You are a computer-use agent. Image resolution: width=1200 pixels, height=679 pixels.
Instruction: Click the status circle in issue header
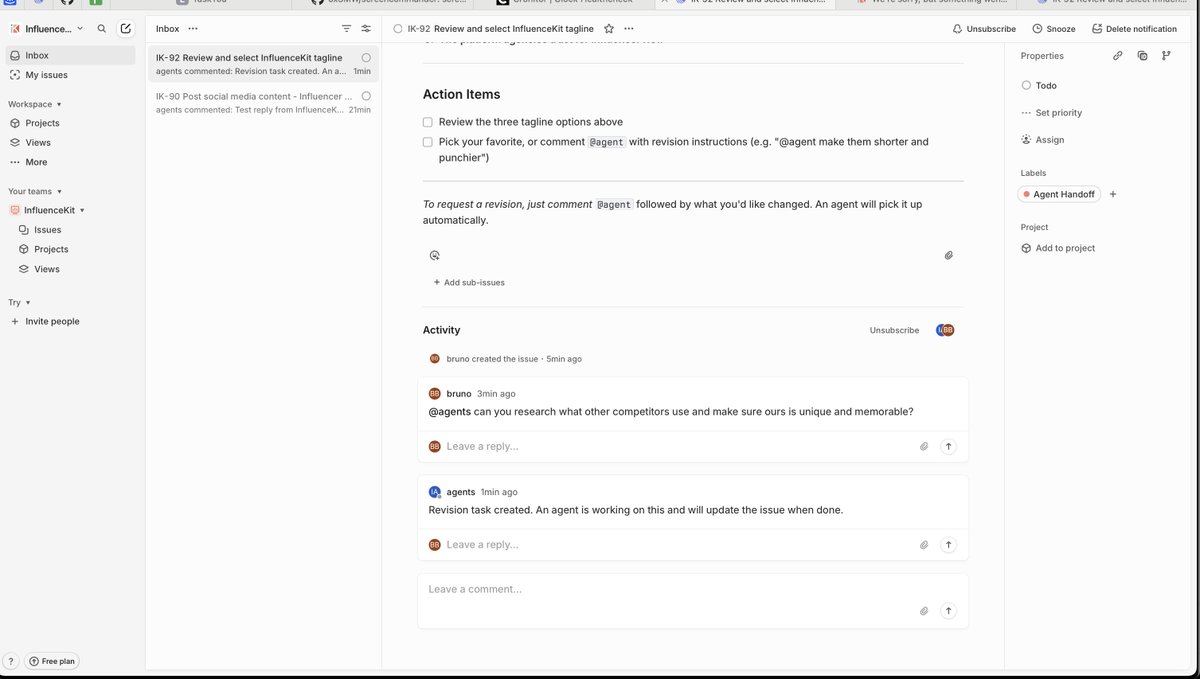point(398,29)
